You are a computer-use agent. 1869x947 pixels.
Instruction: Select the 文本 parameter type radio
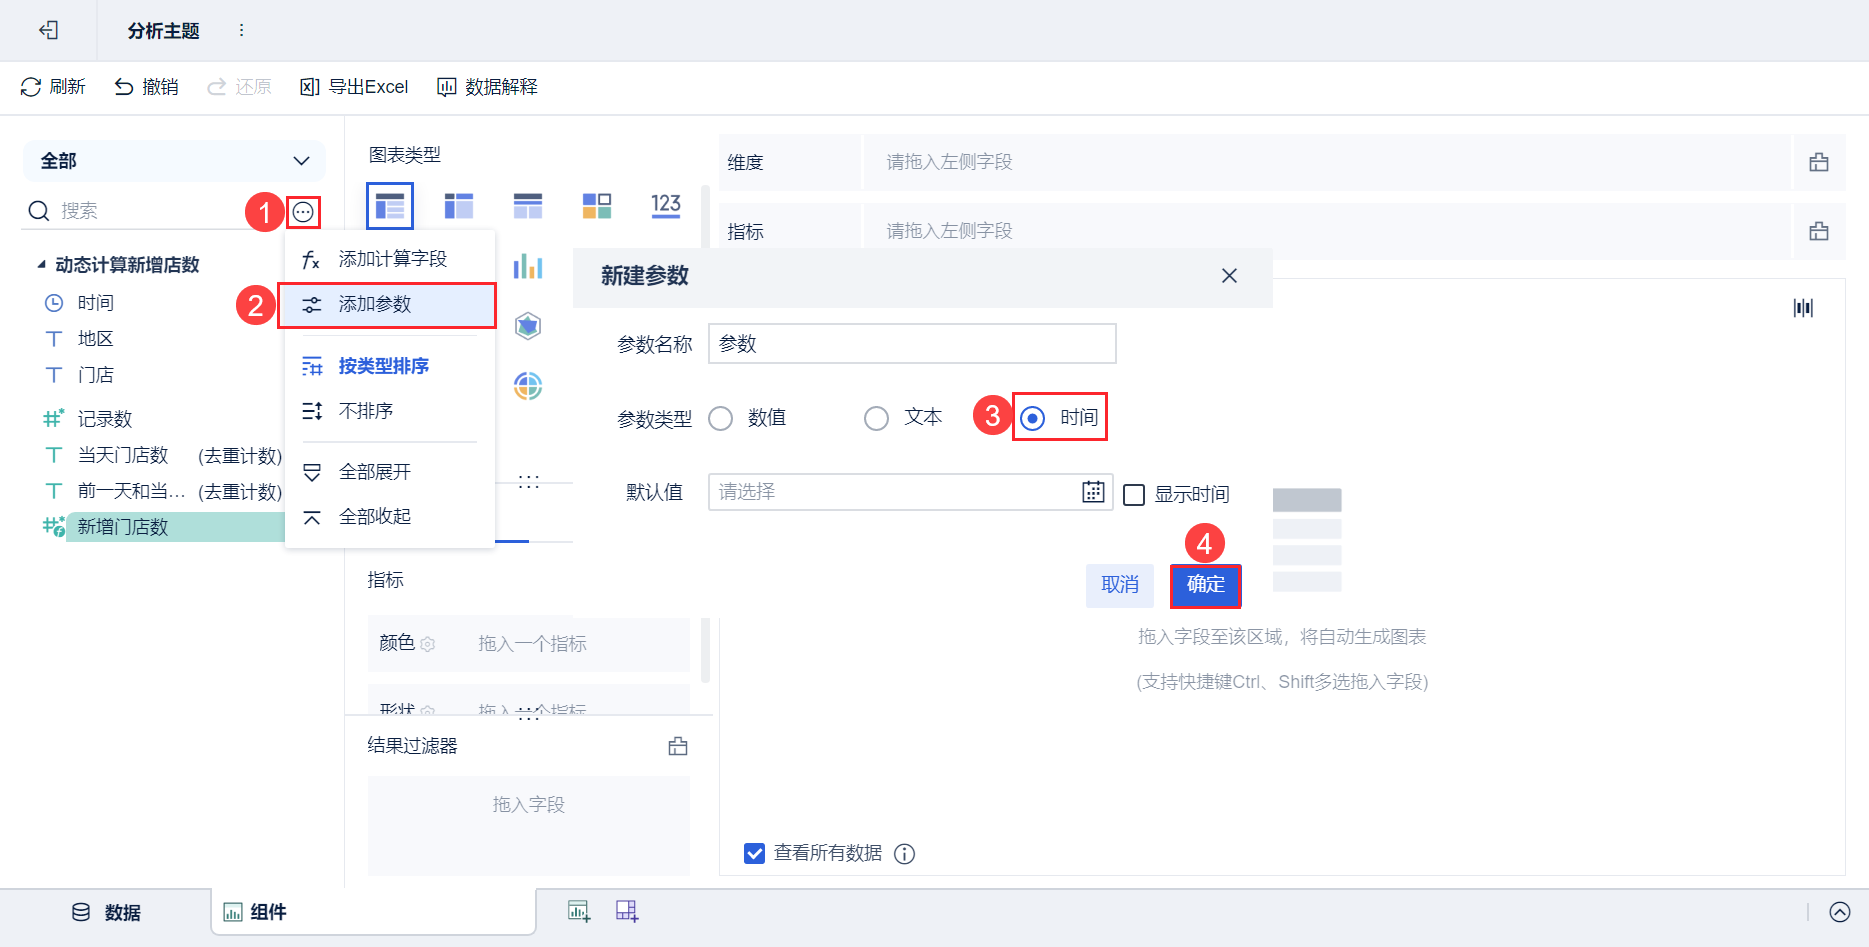click(x=877, y=418)
